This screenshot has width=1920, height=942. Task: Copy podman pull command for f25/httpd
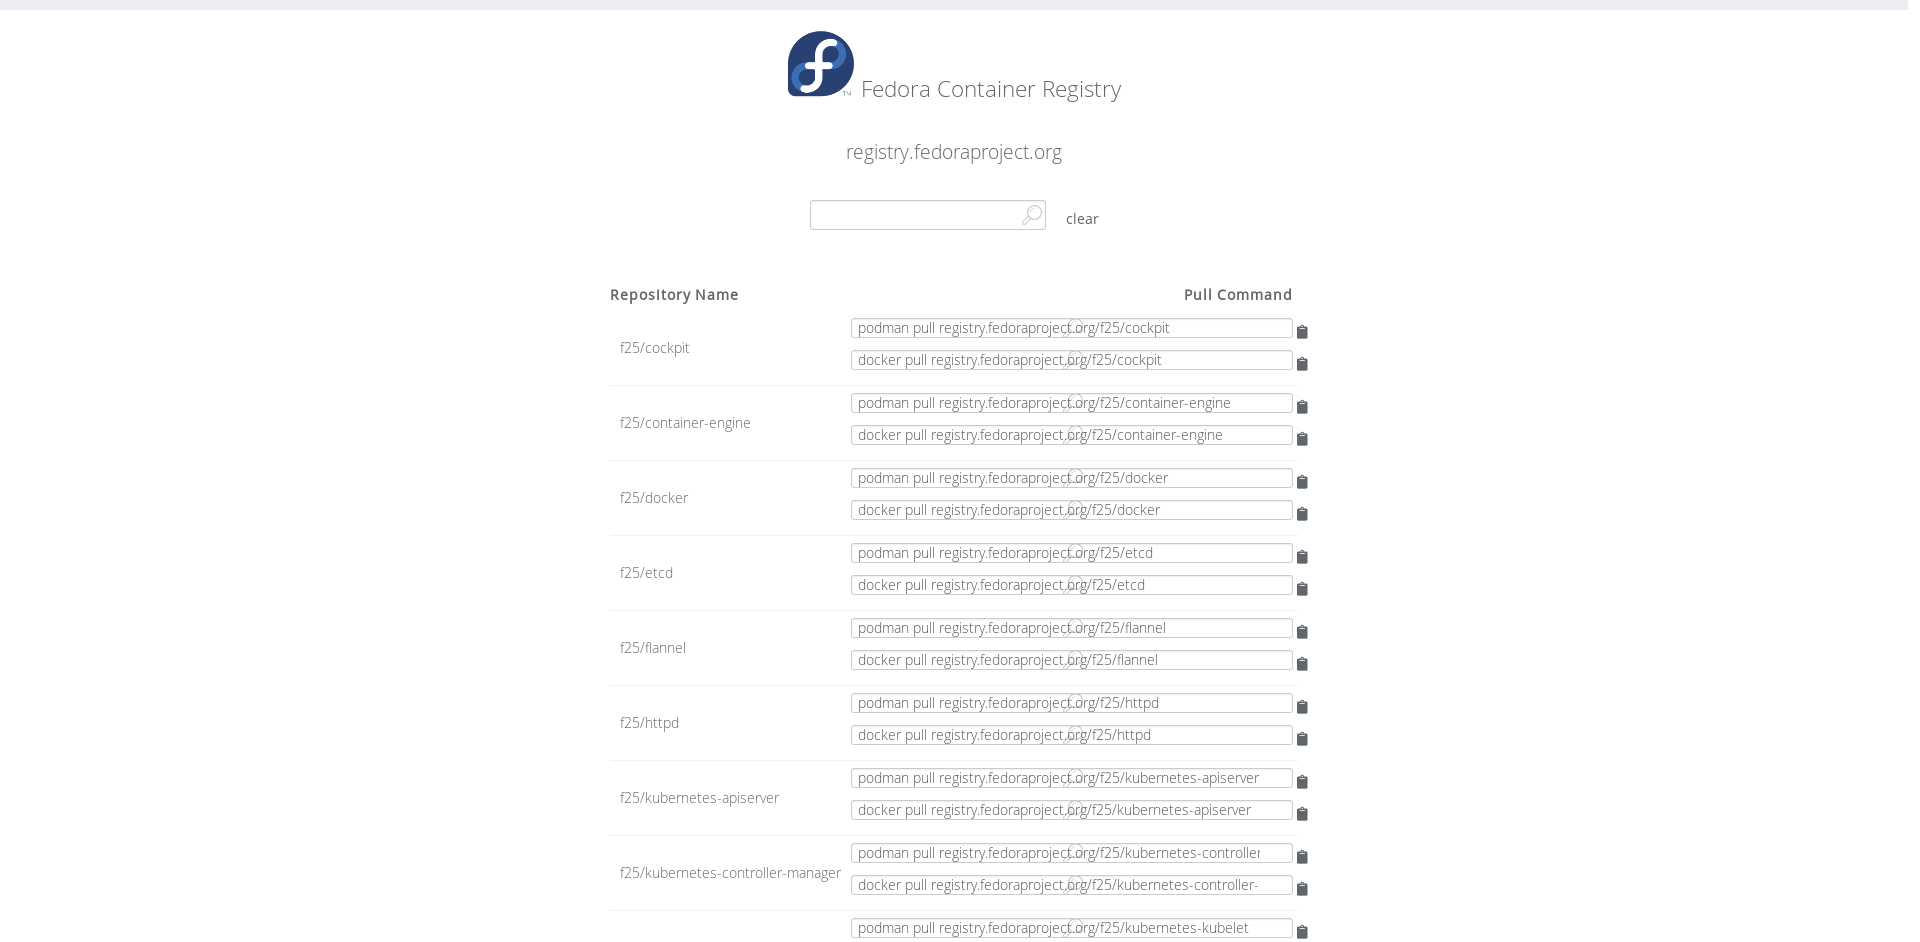pyautogui.click(x=1302, y=707)
